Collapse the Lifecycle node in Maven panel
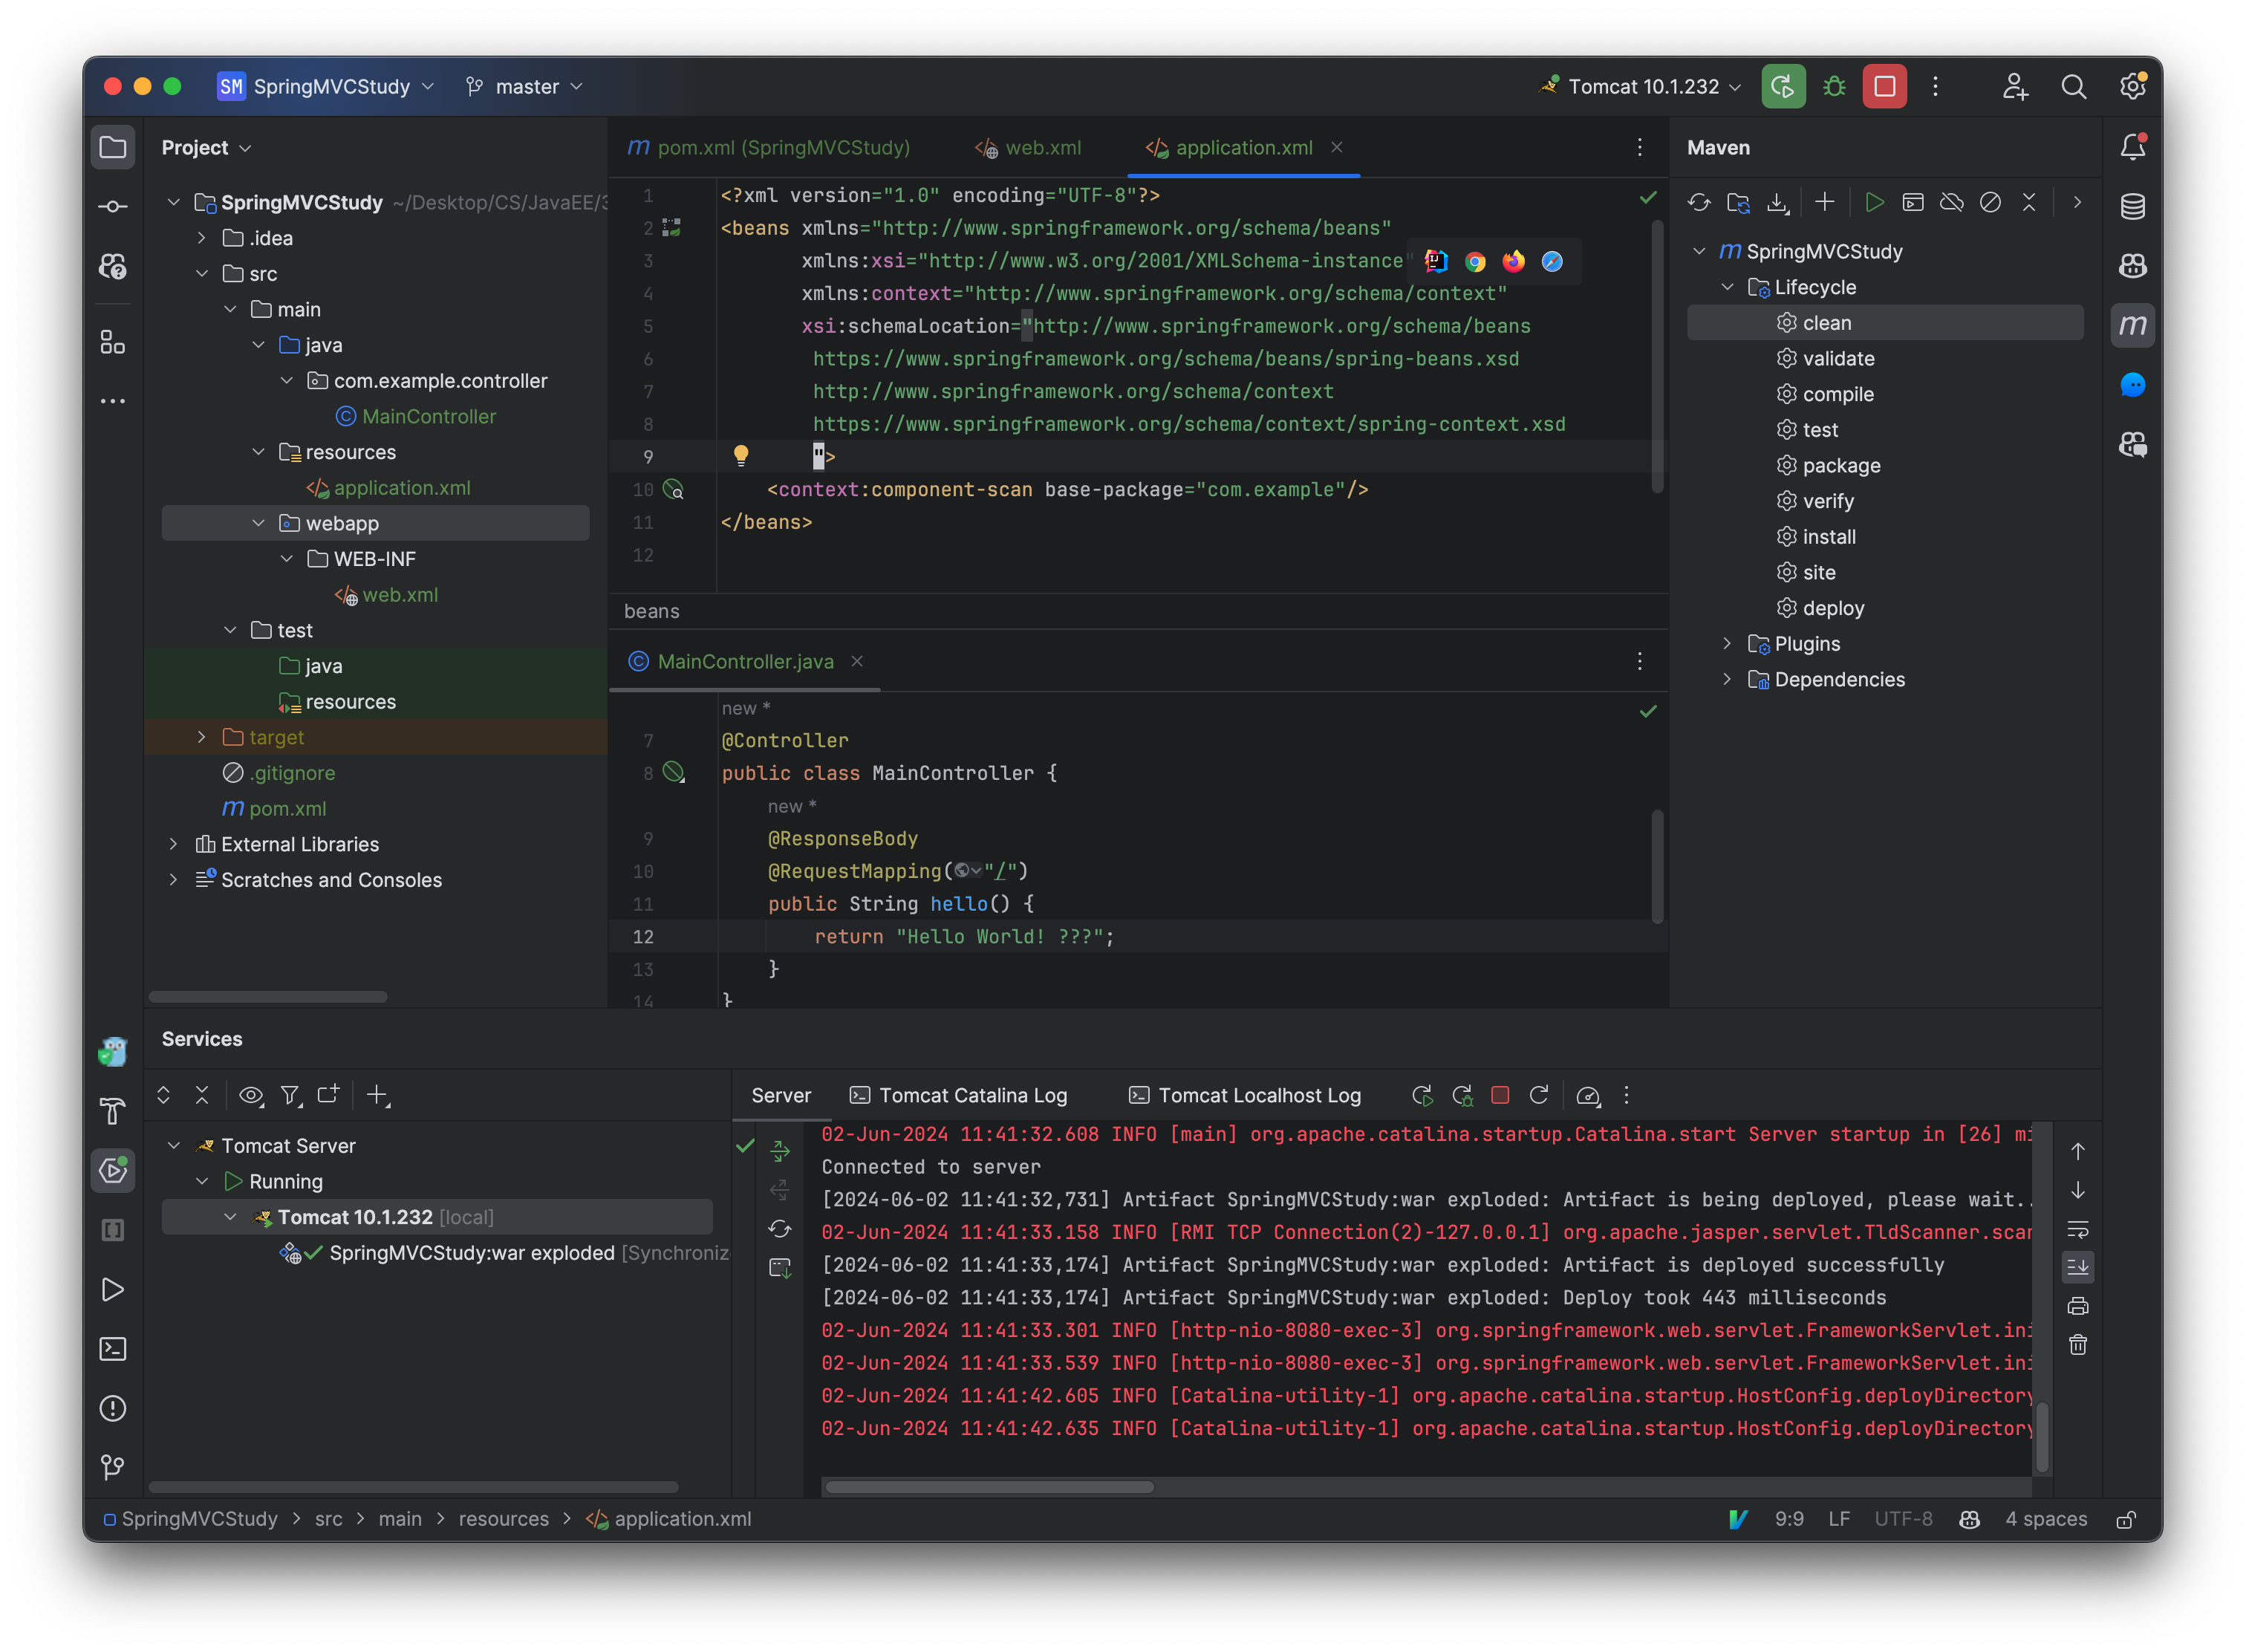The height and width of the screenshot is (1652, 2246). tap(1727, 287)
